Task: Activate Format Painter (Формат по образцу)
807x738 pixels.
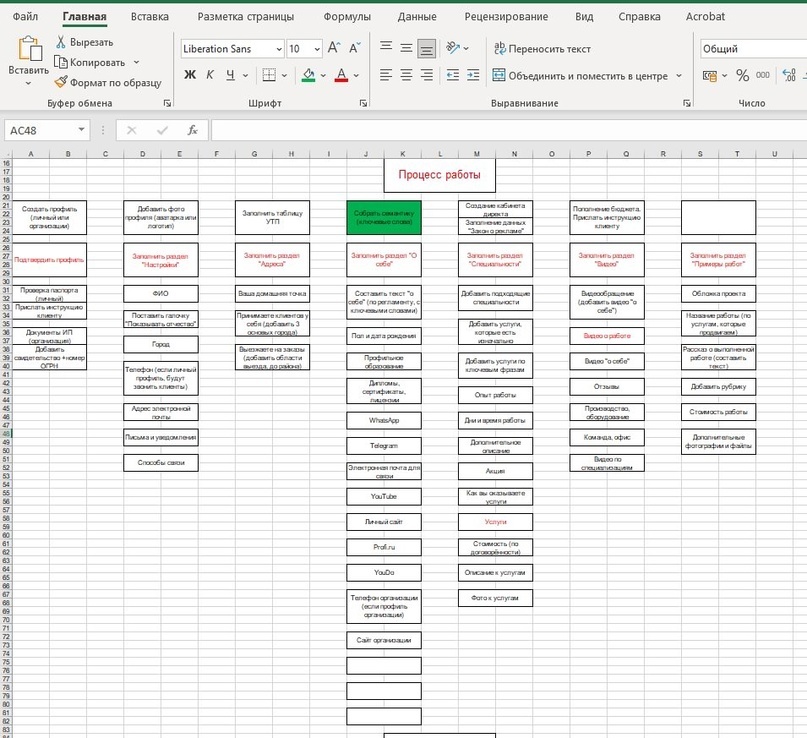Action: (108, 82)
